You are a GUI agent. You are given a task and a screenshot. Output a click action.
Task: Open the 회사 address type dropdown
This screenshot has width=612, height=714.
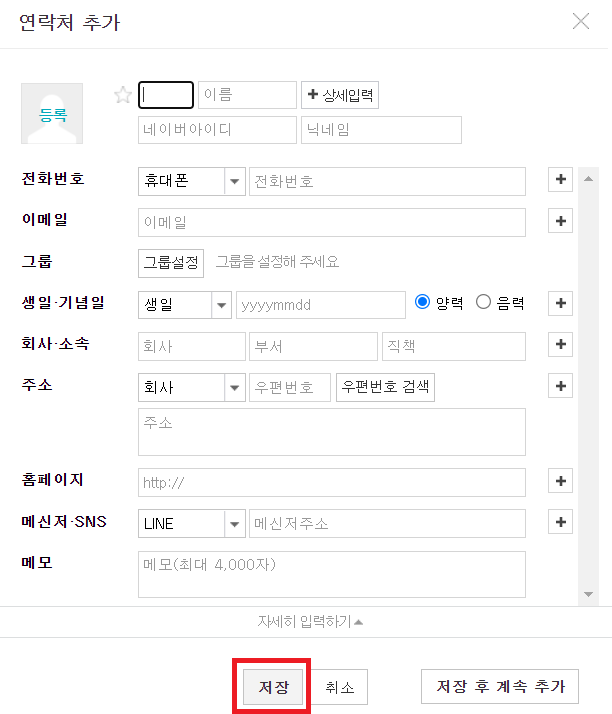192,388
